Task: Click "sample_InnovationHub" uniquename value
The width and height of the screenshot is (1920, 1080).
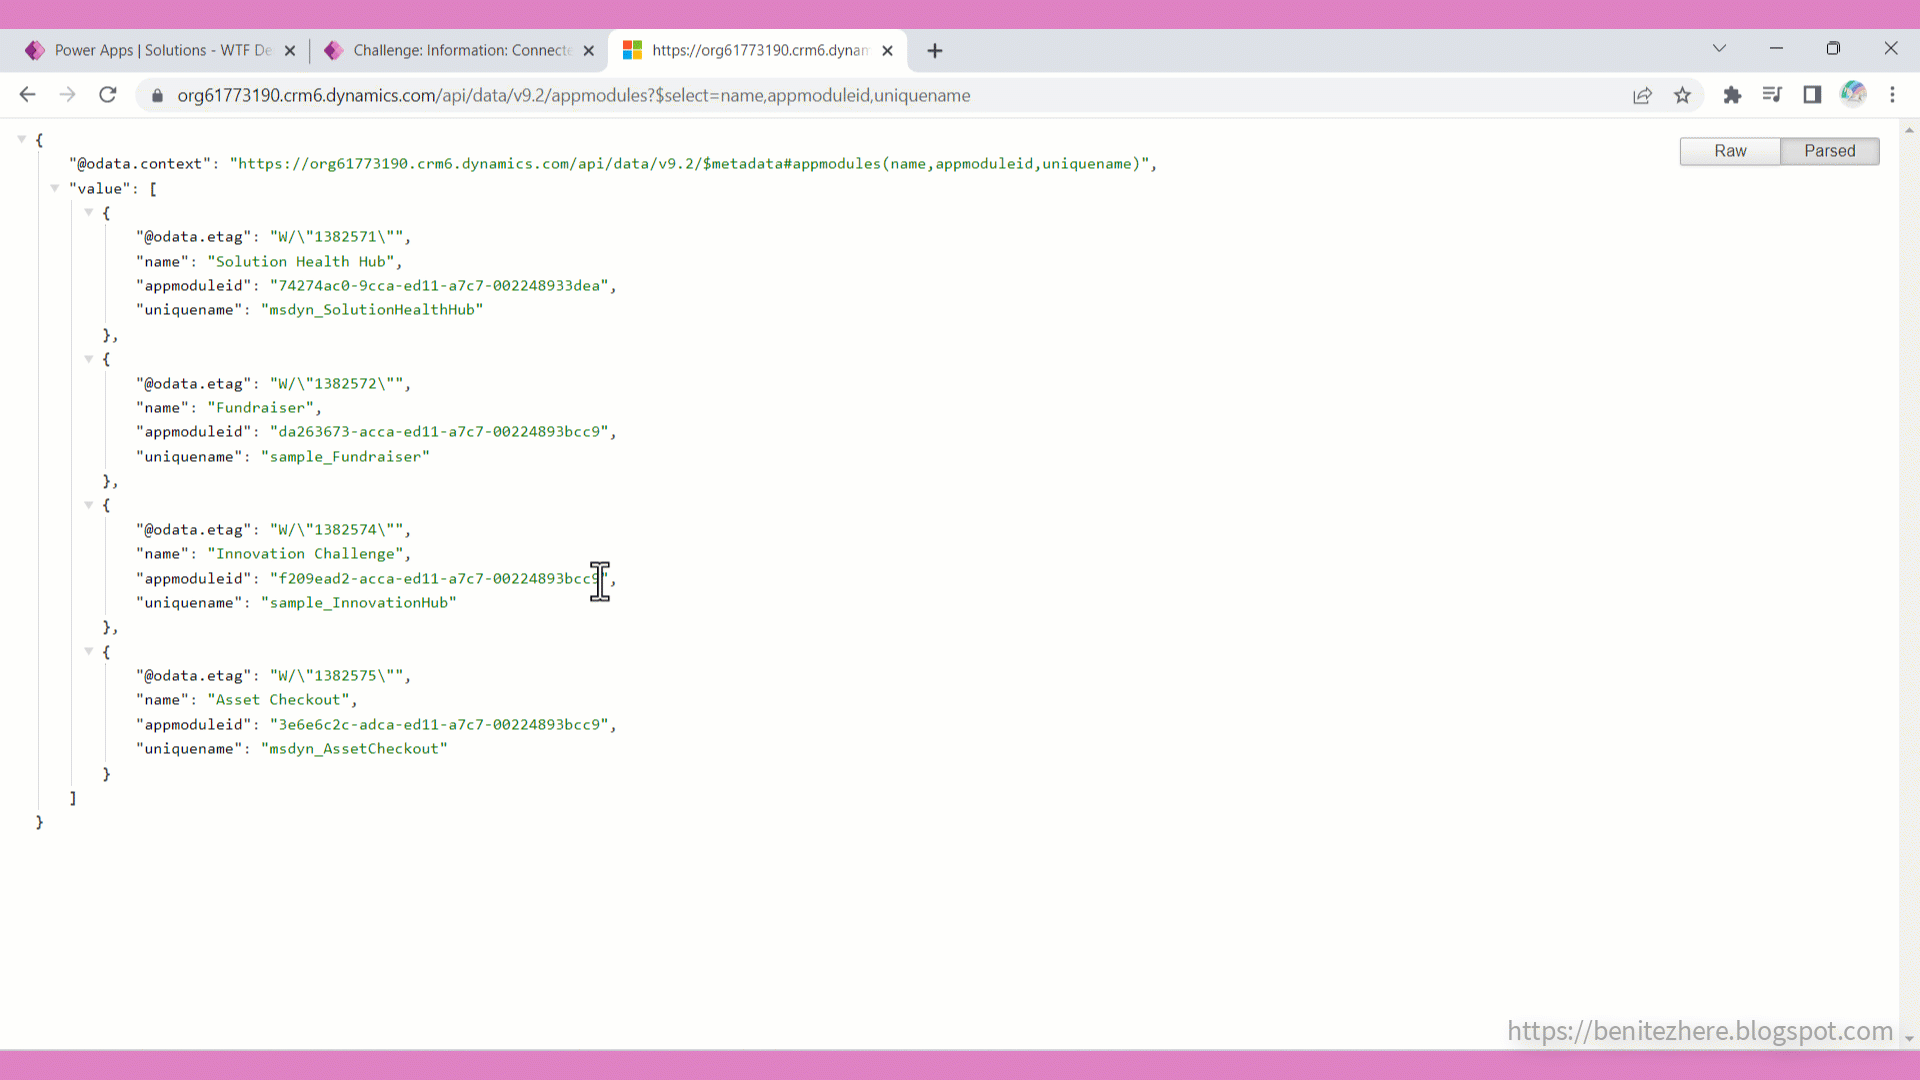Action: coord(359,603)
